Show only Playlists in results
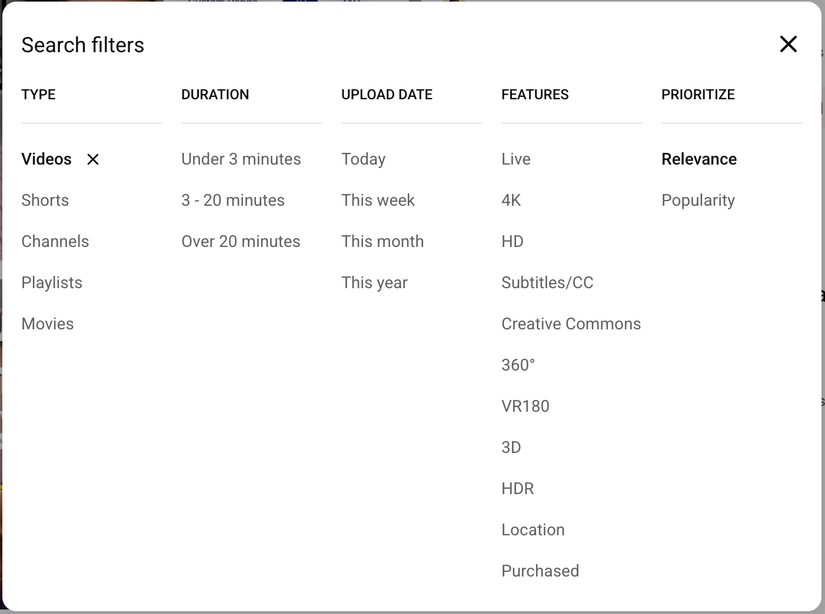 point(52,282)
